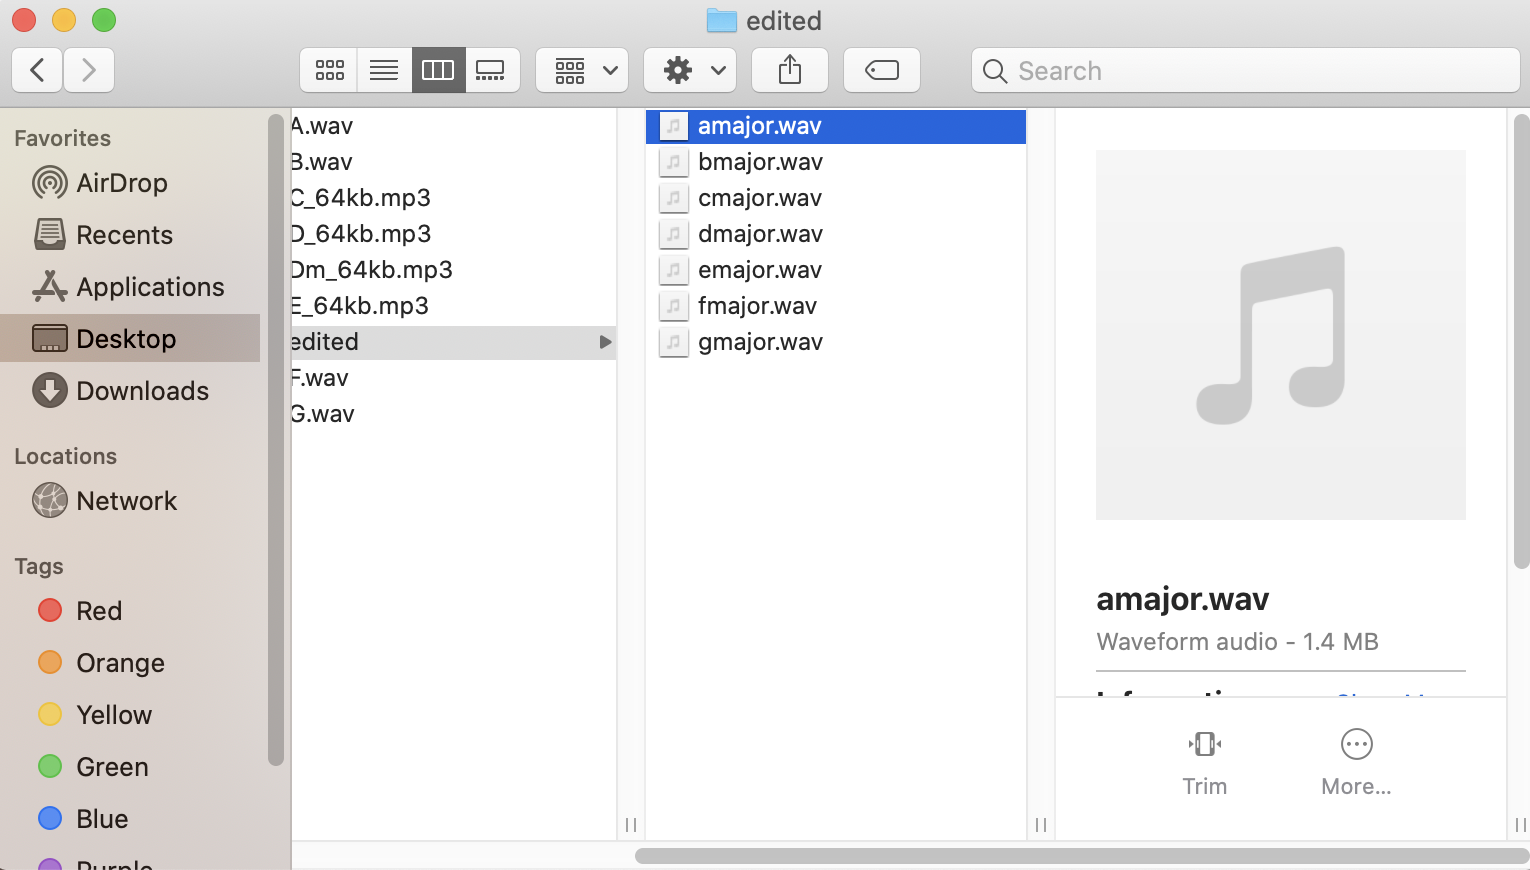
Task: Select the F.wav file
Action: pyautogui.click(x=454, y=378)
